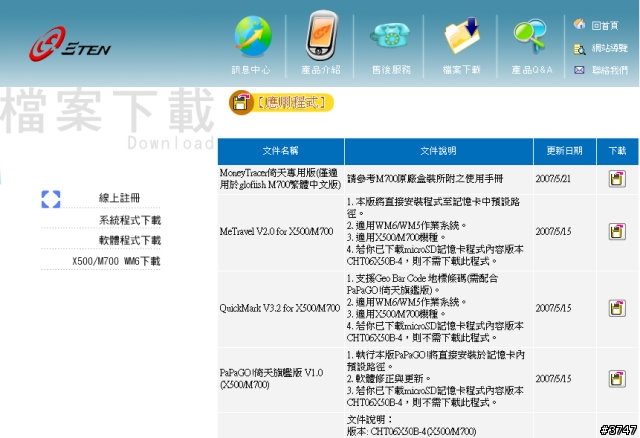Open 回首頁 home link

tap(605, 25)
